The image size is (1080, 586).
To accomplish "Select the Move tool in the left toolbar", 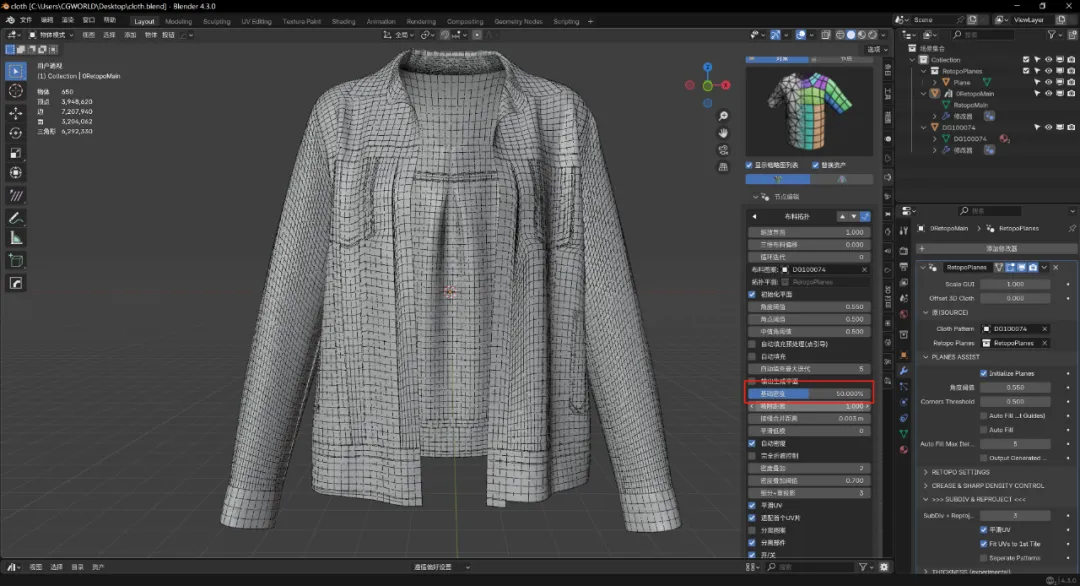I will point(16,112).
